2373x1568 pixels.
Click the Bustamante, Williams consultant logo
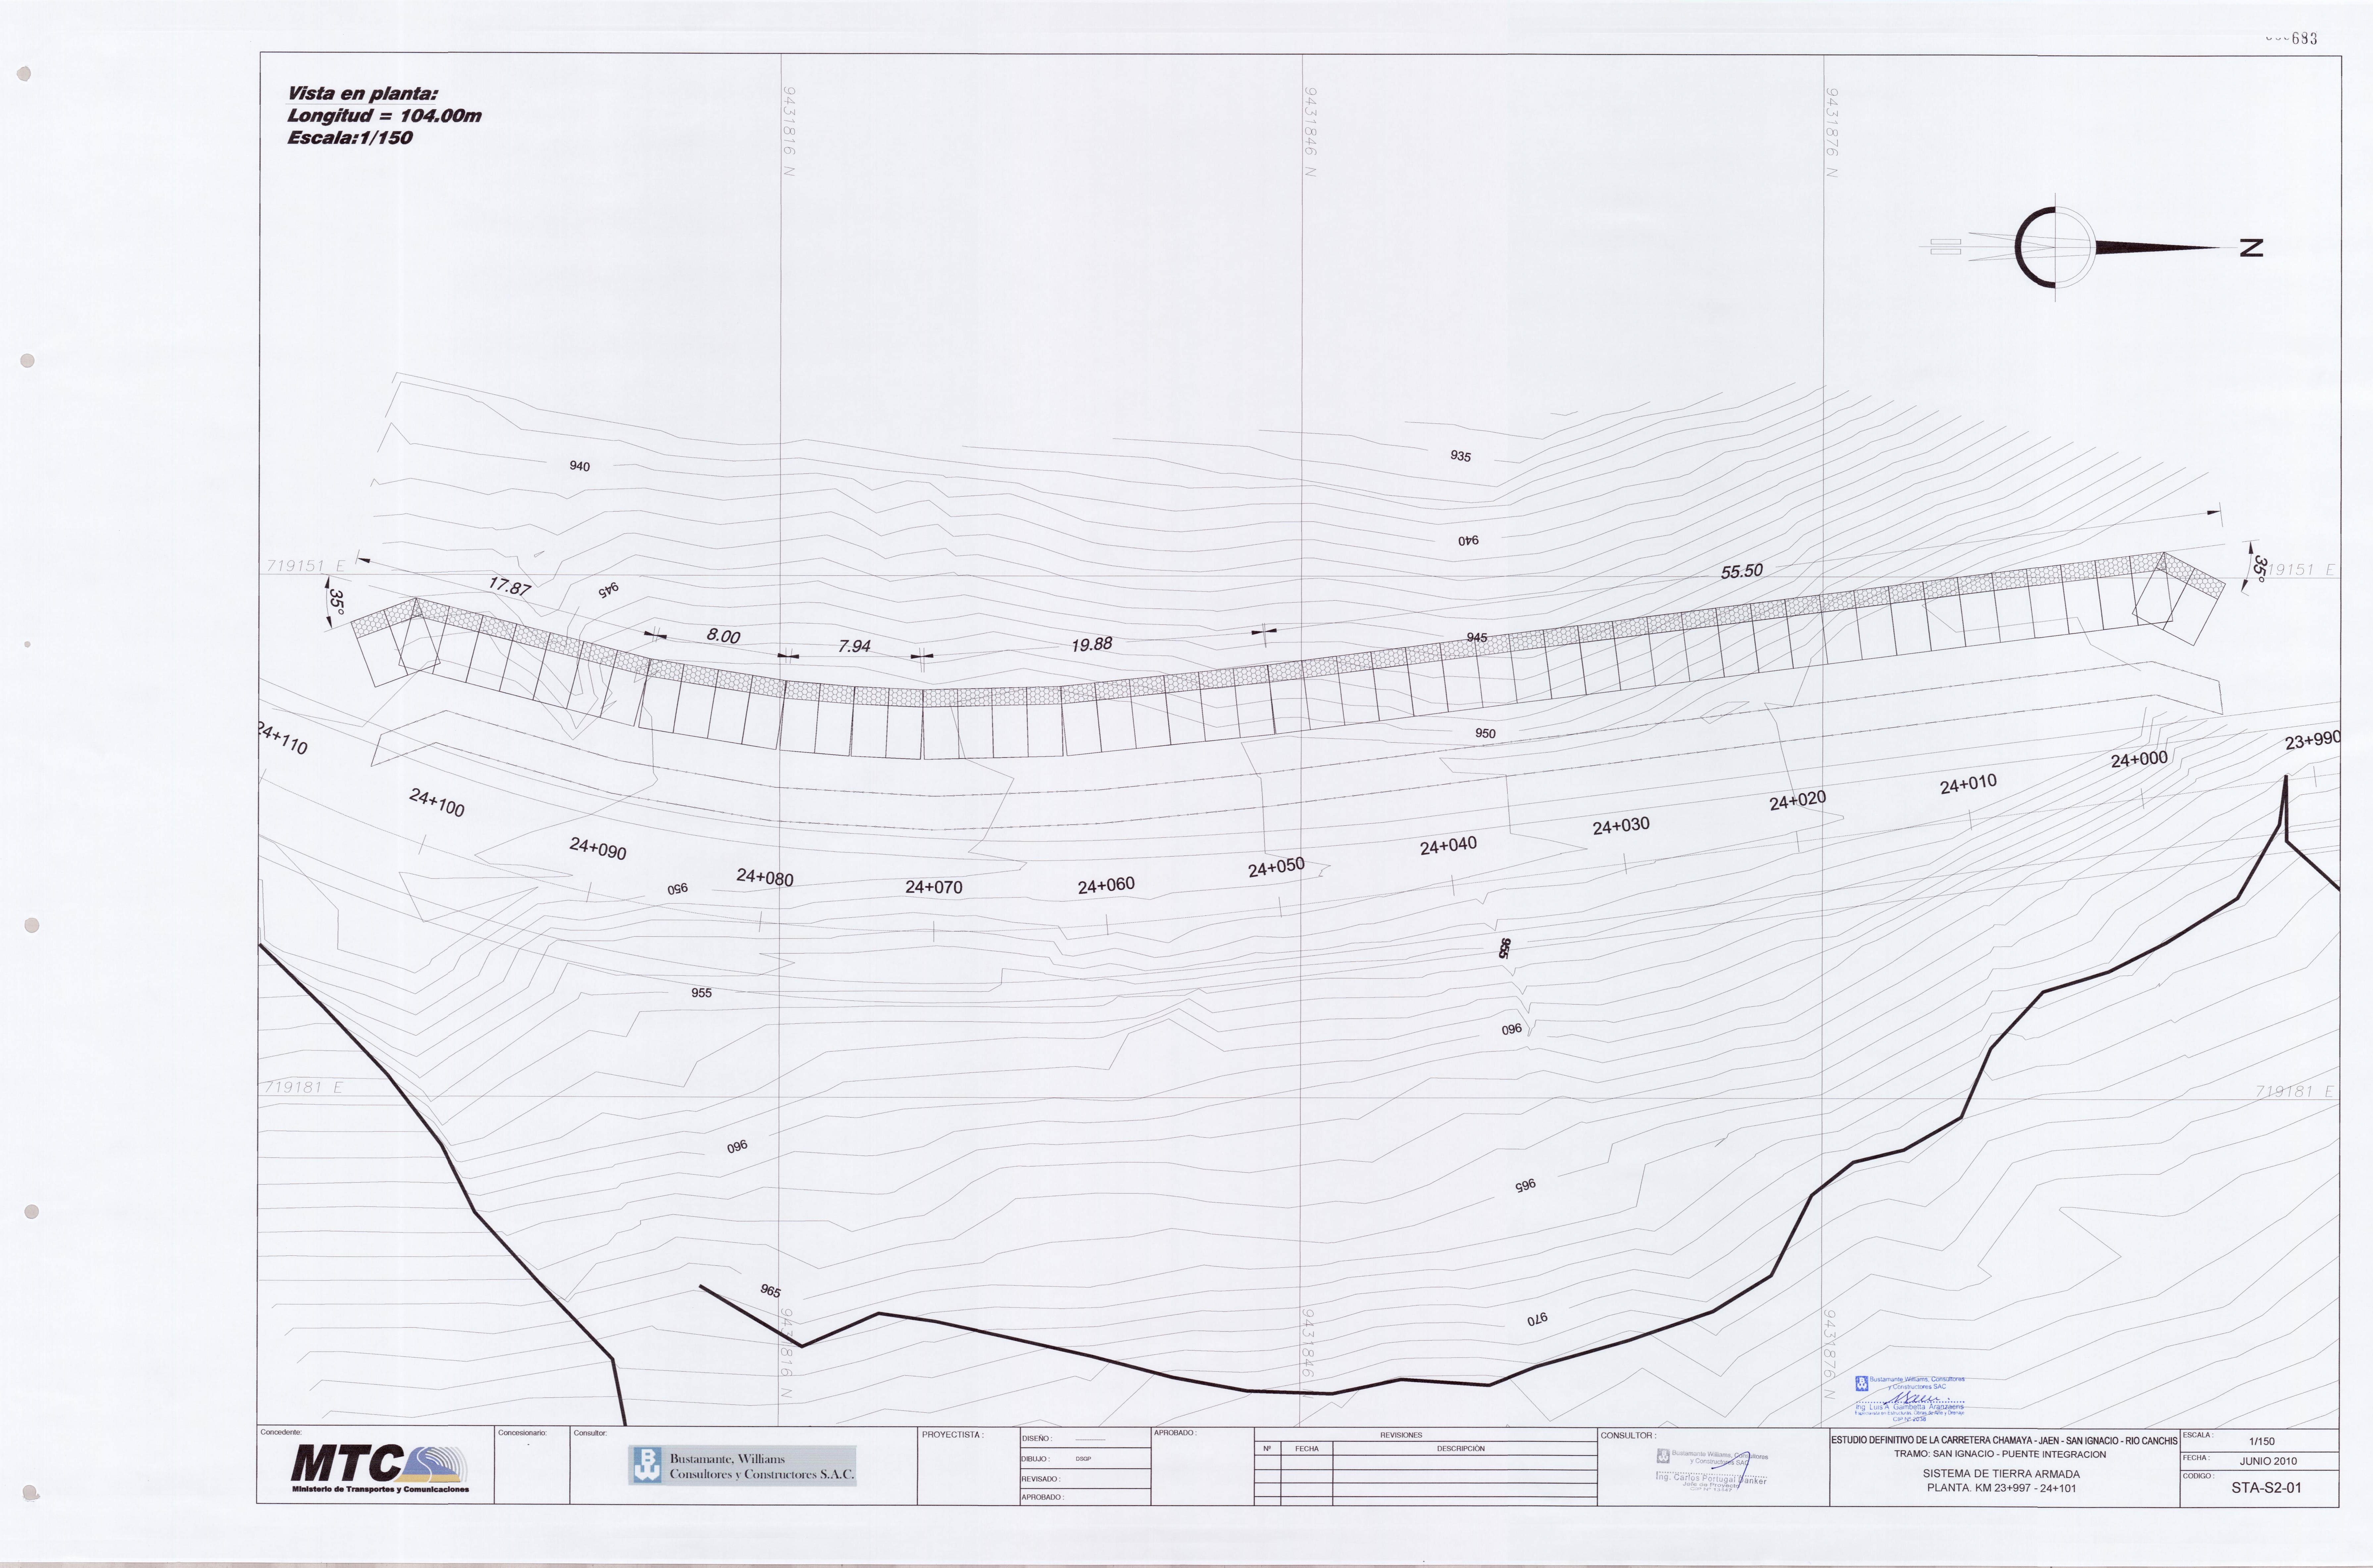click(742, 1465)
